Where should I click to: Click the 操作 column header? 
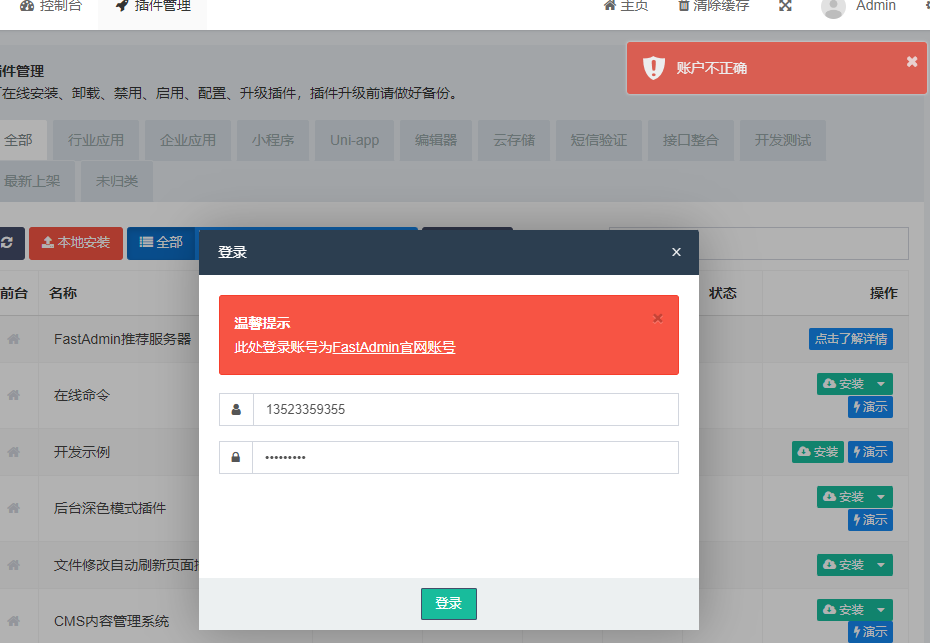point(884,293)
